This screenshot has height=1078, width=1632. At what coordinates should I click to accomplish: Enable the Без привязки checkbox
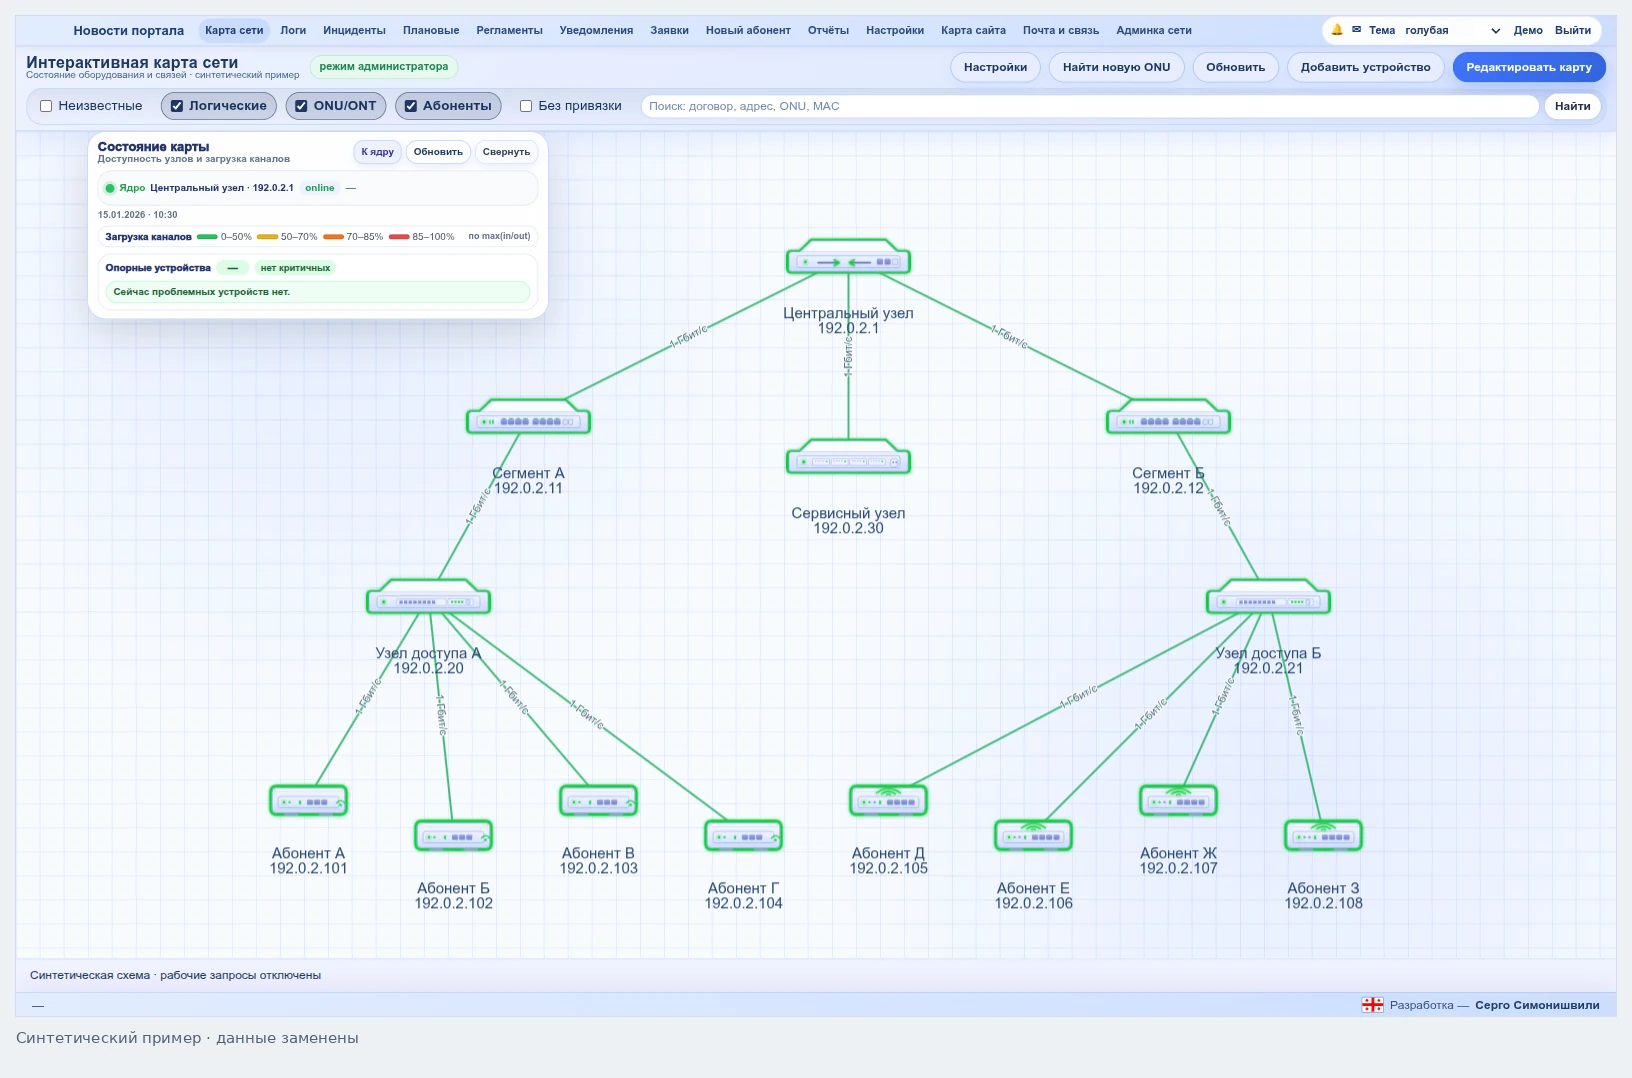pos(526,106)
